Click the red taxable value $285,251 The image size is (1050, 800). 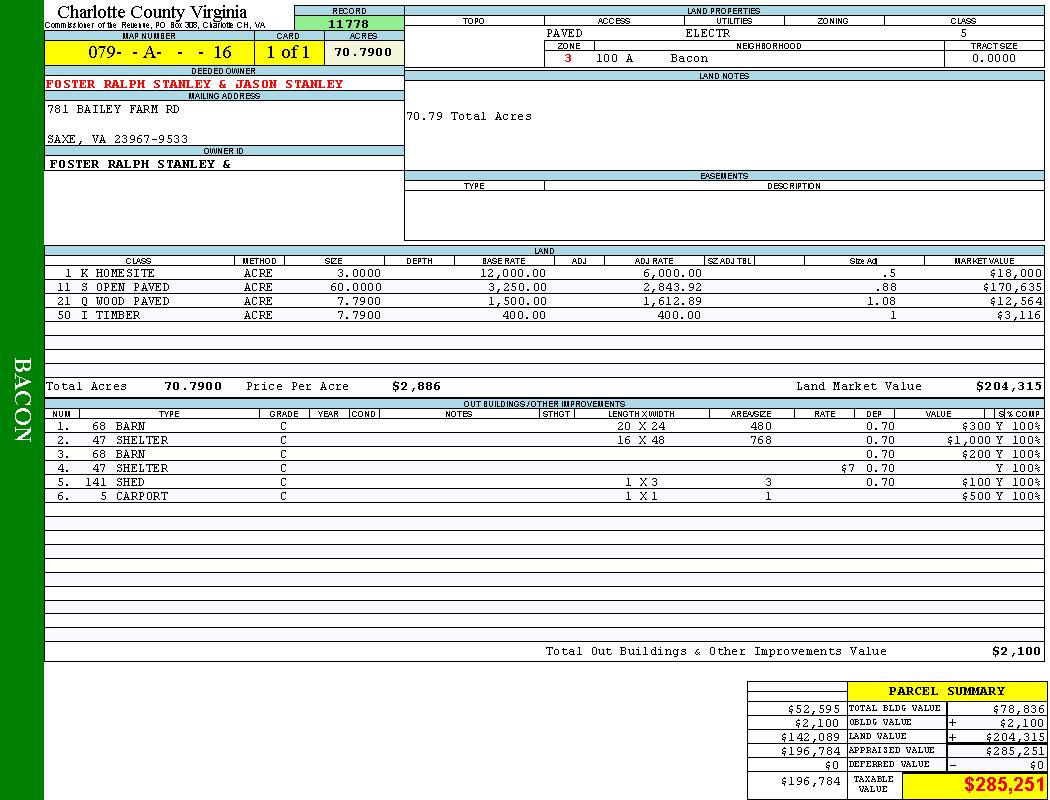[1003, 785]
